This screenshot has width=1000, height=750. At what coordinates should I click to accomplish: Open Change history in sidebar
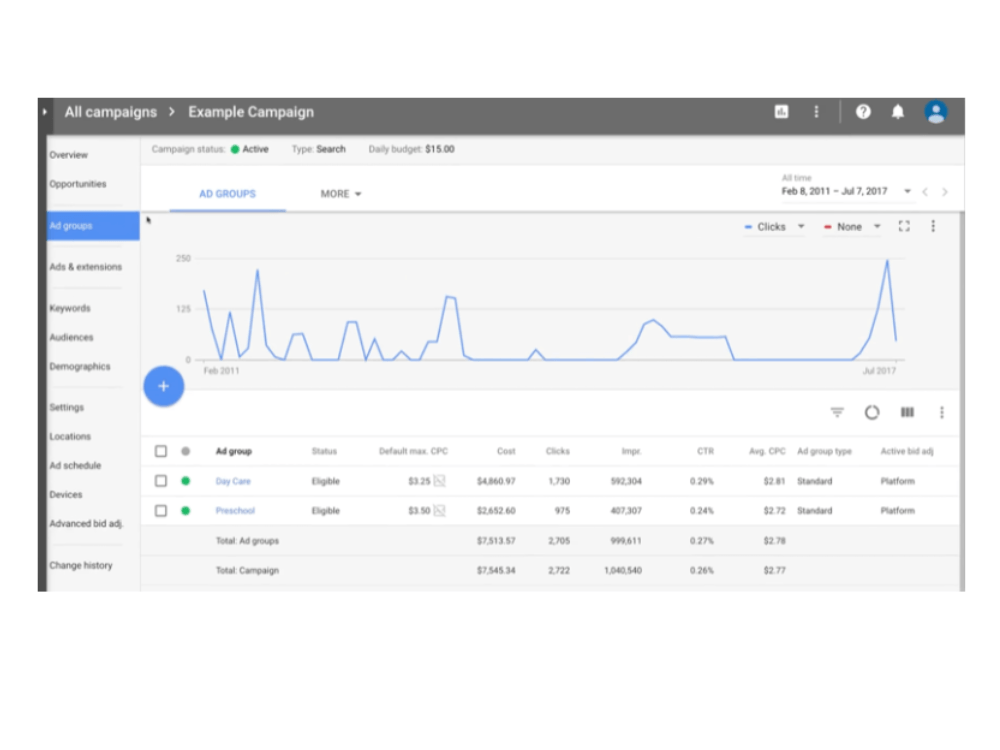coord(80,565)
